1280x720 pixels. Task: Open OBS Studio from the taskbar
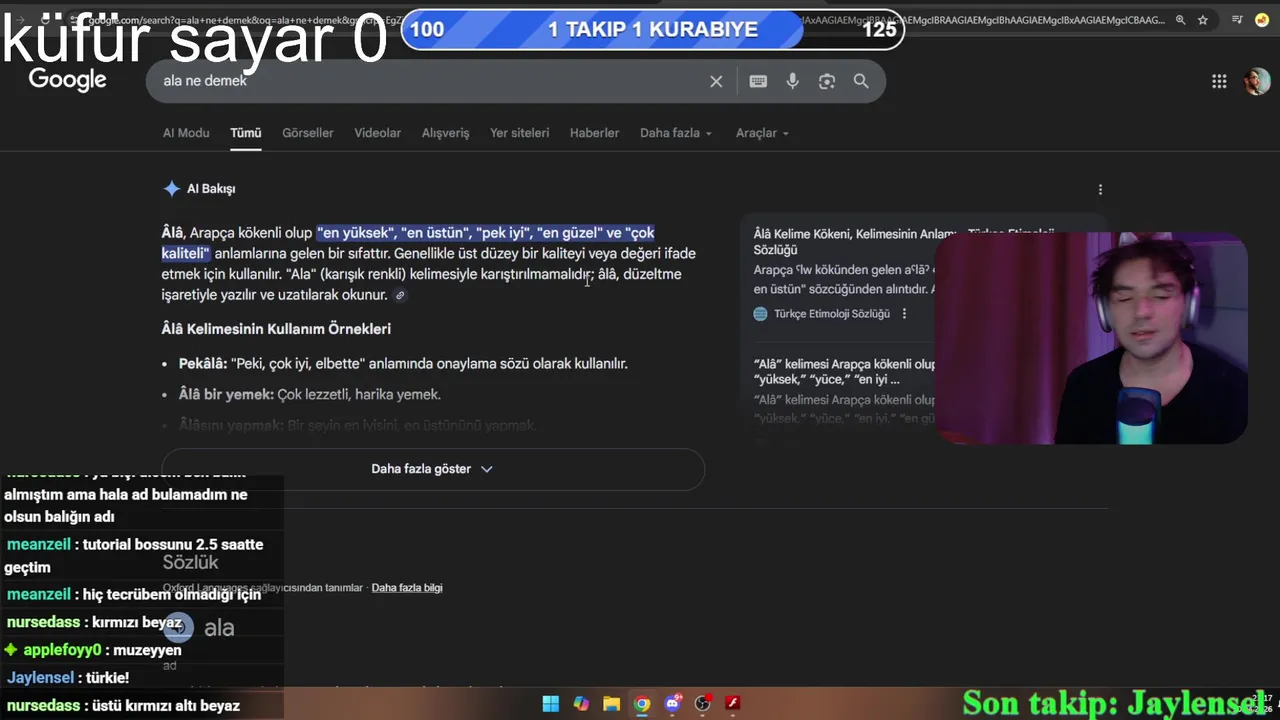tap(703, 704)
